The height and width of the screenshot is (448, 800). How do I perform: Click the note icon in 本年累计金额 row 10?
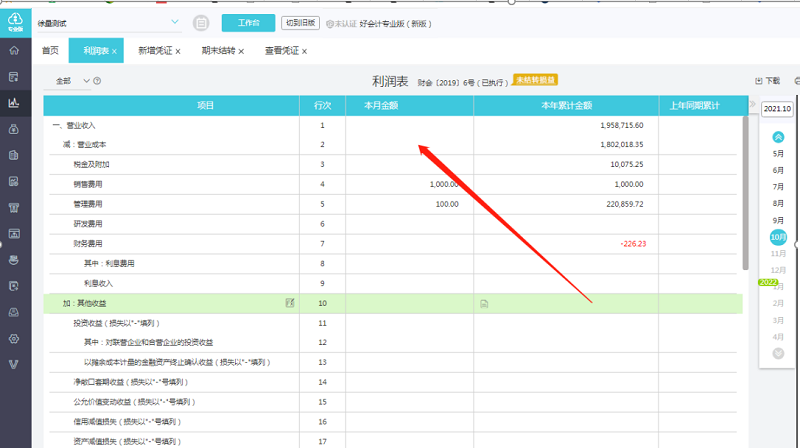(x=484, y=302)
